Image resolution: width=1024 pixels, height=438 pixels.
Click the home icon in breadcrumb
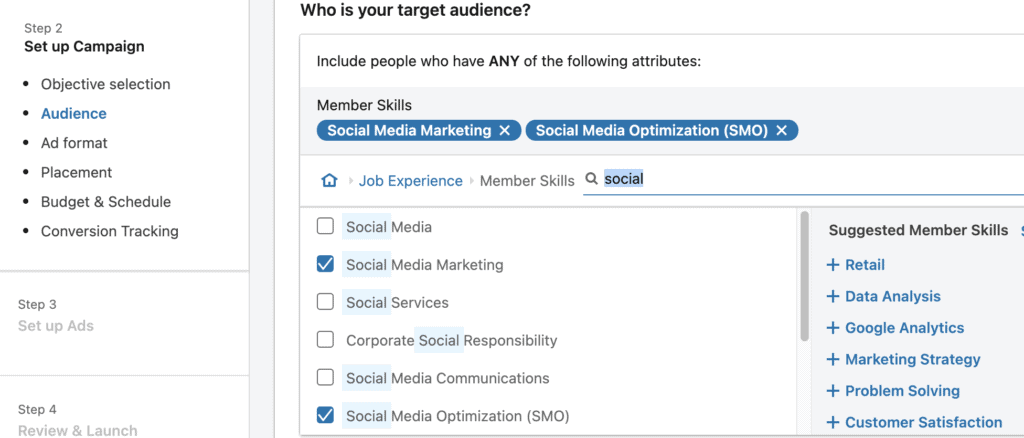click(329, 181)
